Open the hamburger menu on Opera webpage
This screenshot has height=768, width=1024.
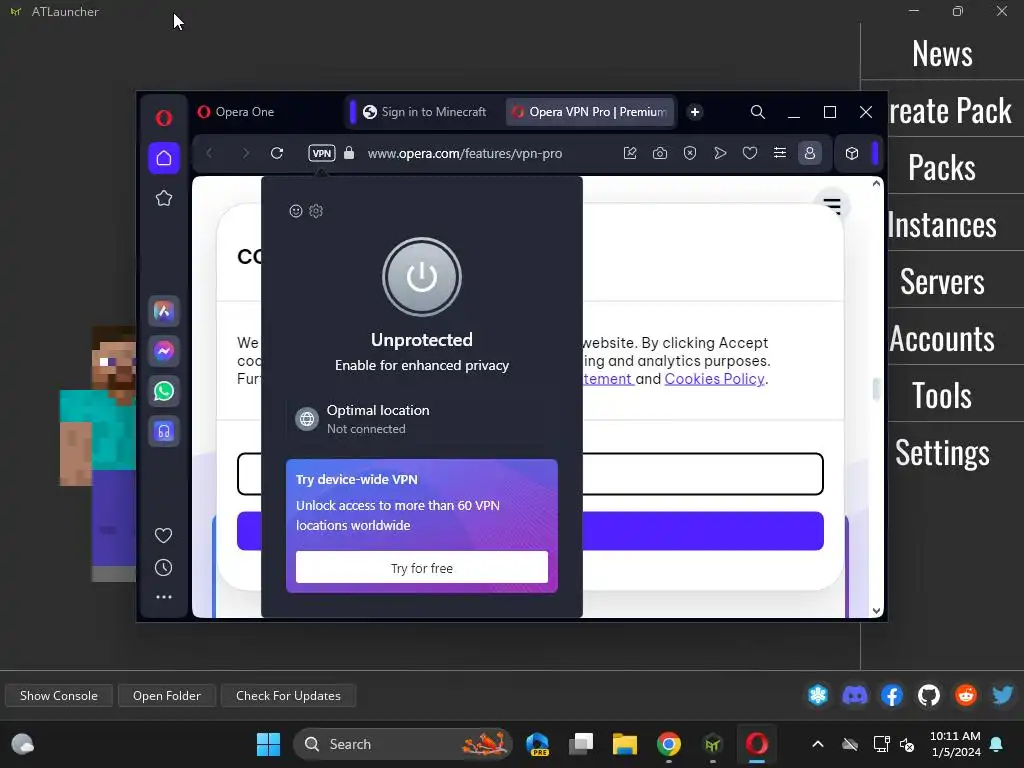pyautogui.click(x=831, y=206)
